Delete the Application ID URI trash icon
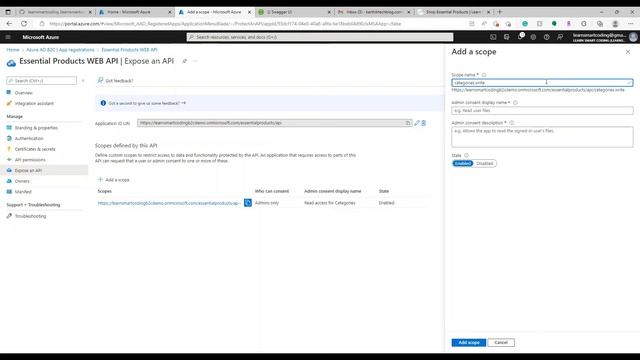 pyautogui.click(x=424, y=123)
